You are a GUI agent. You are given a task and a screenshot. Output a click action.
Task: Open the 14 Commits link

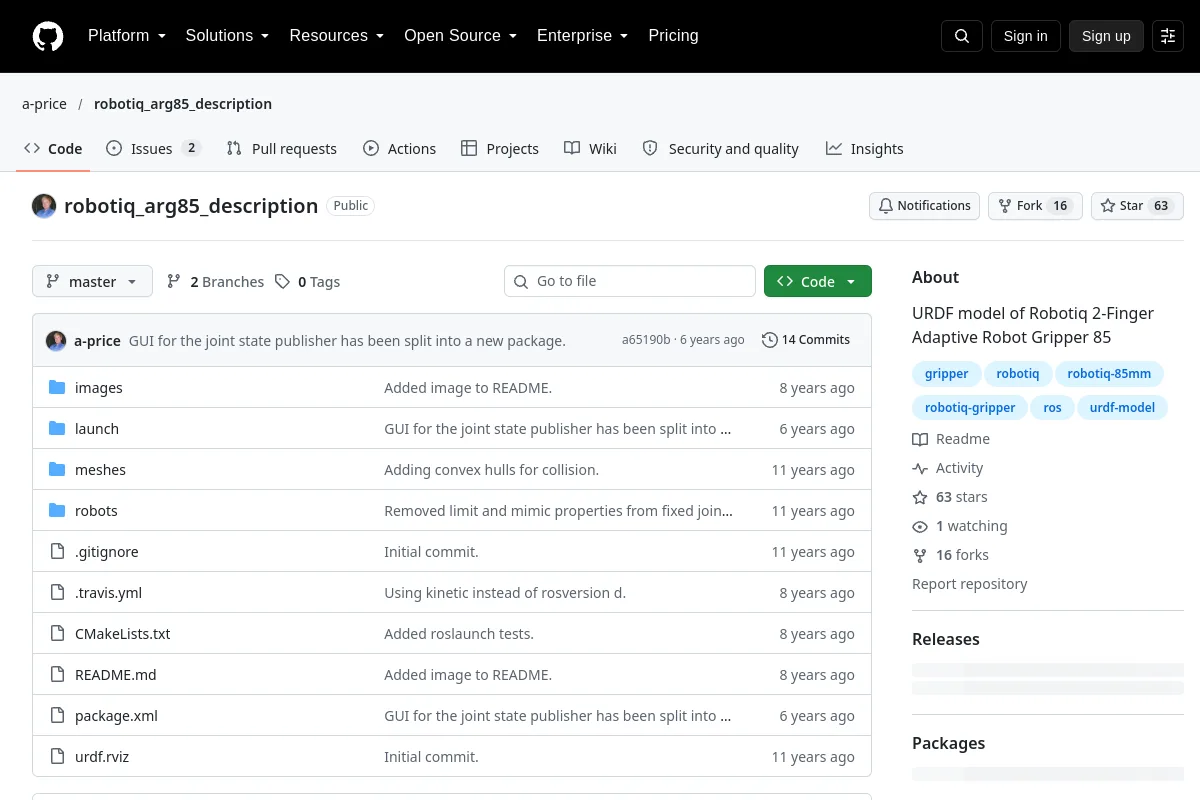click(x=806, y=340)
